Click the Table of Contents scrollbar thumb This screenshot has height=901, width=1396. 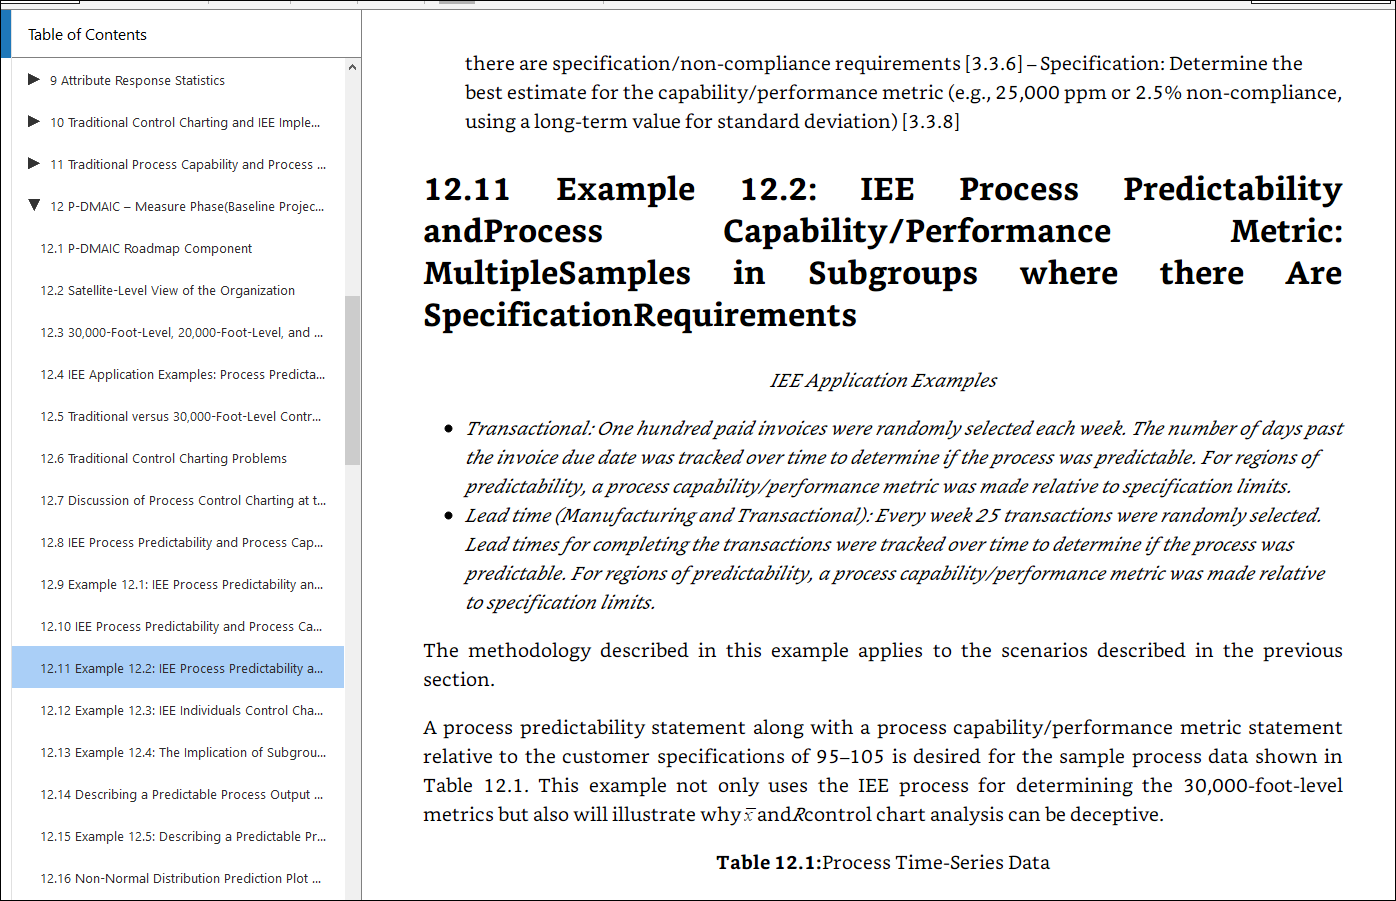click(352, 380)
